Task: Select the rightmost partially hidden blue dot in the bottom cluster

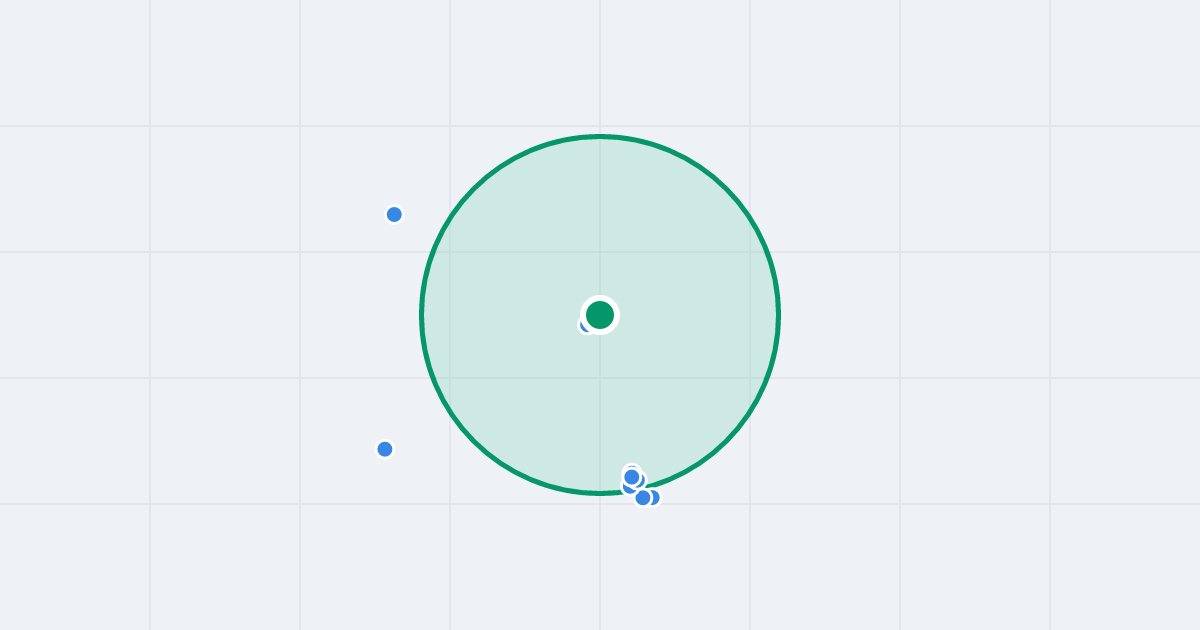Action: [655, 497]
